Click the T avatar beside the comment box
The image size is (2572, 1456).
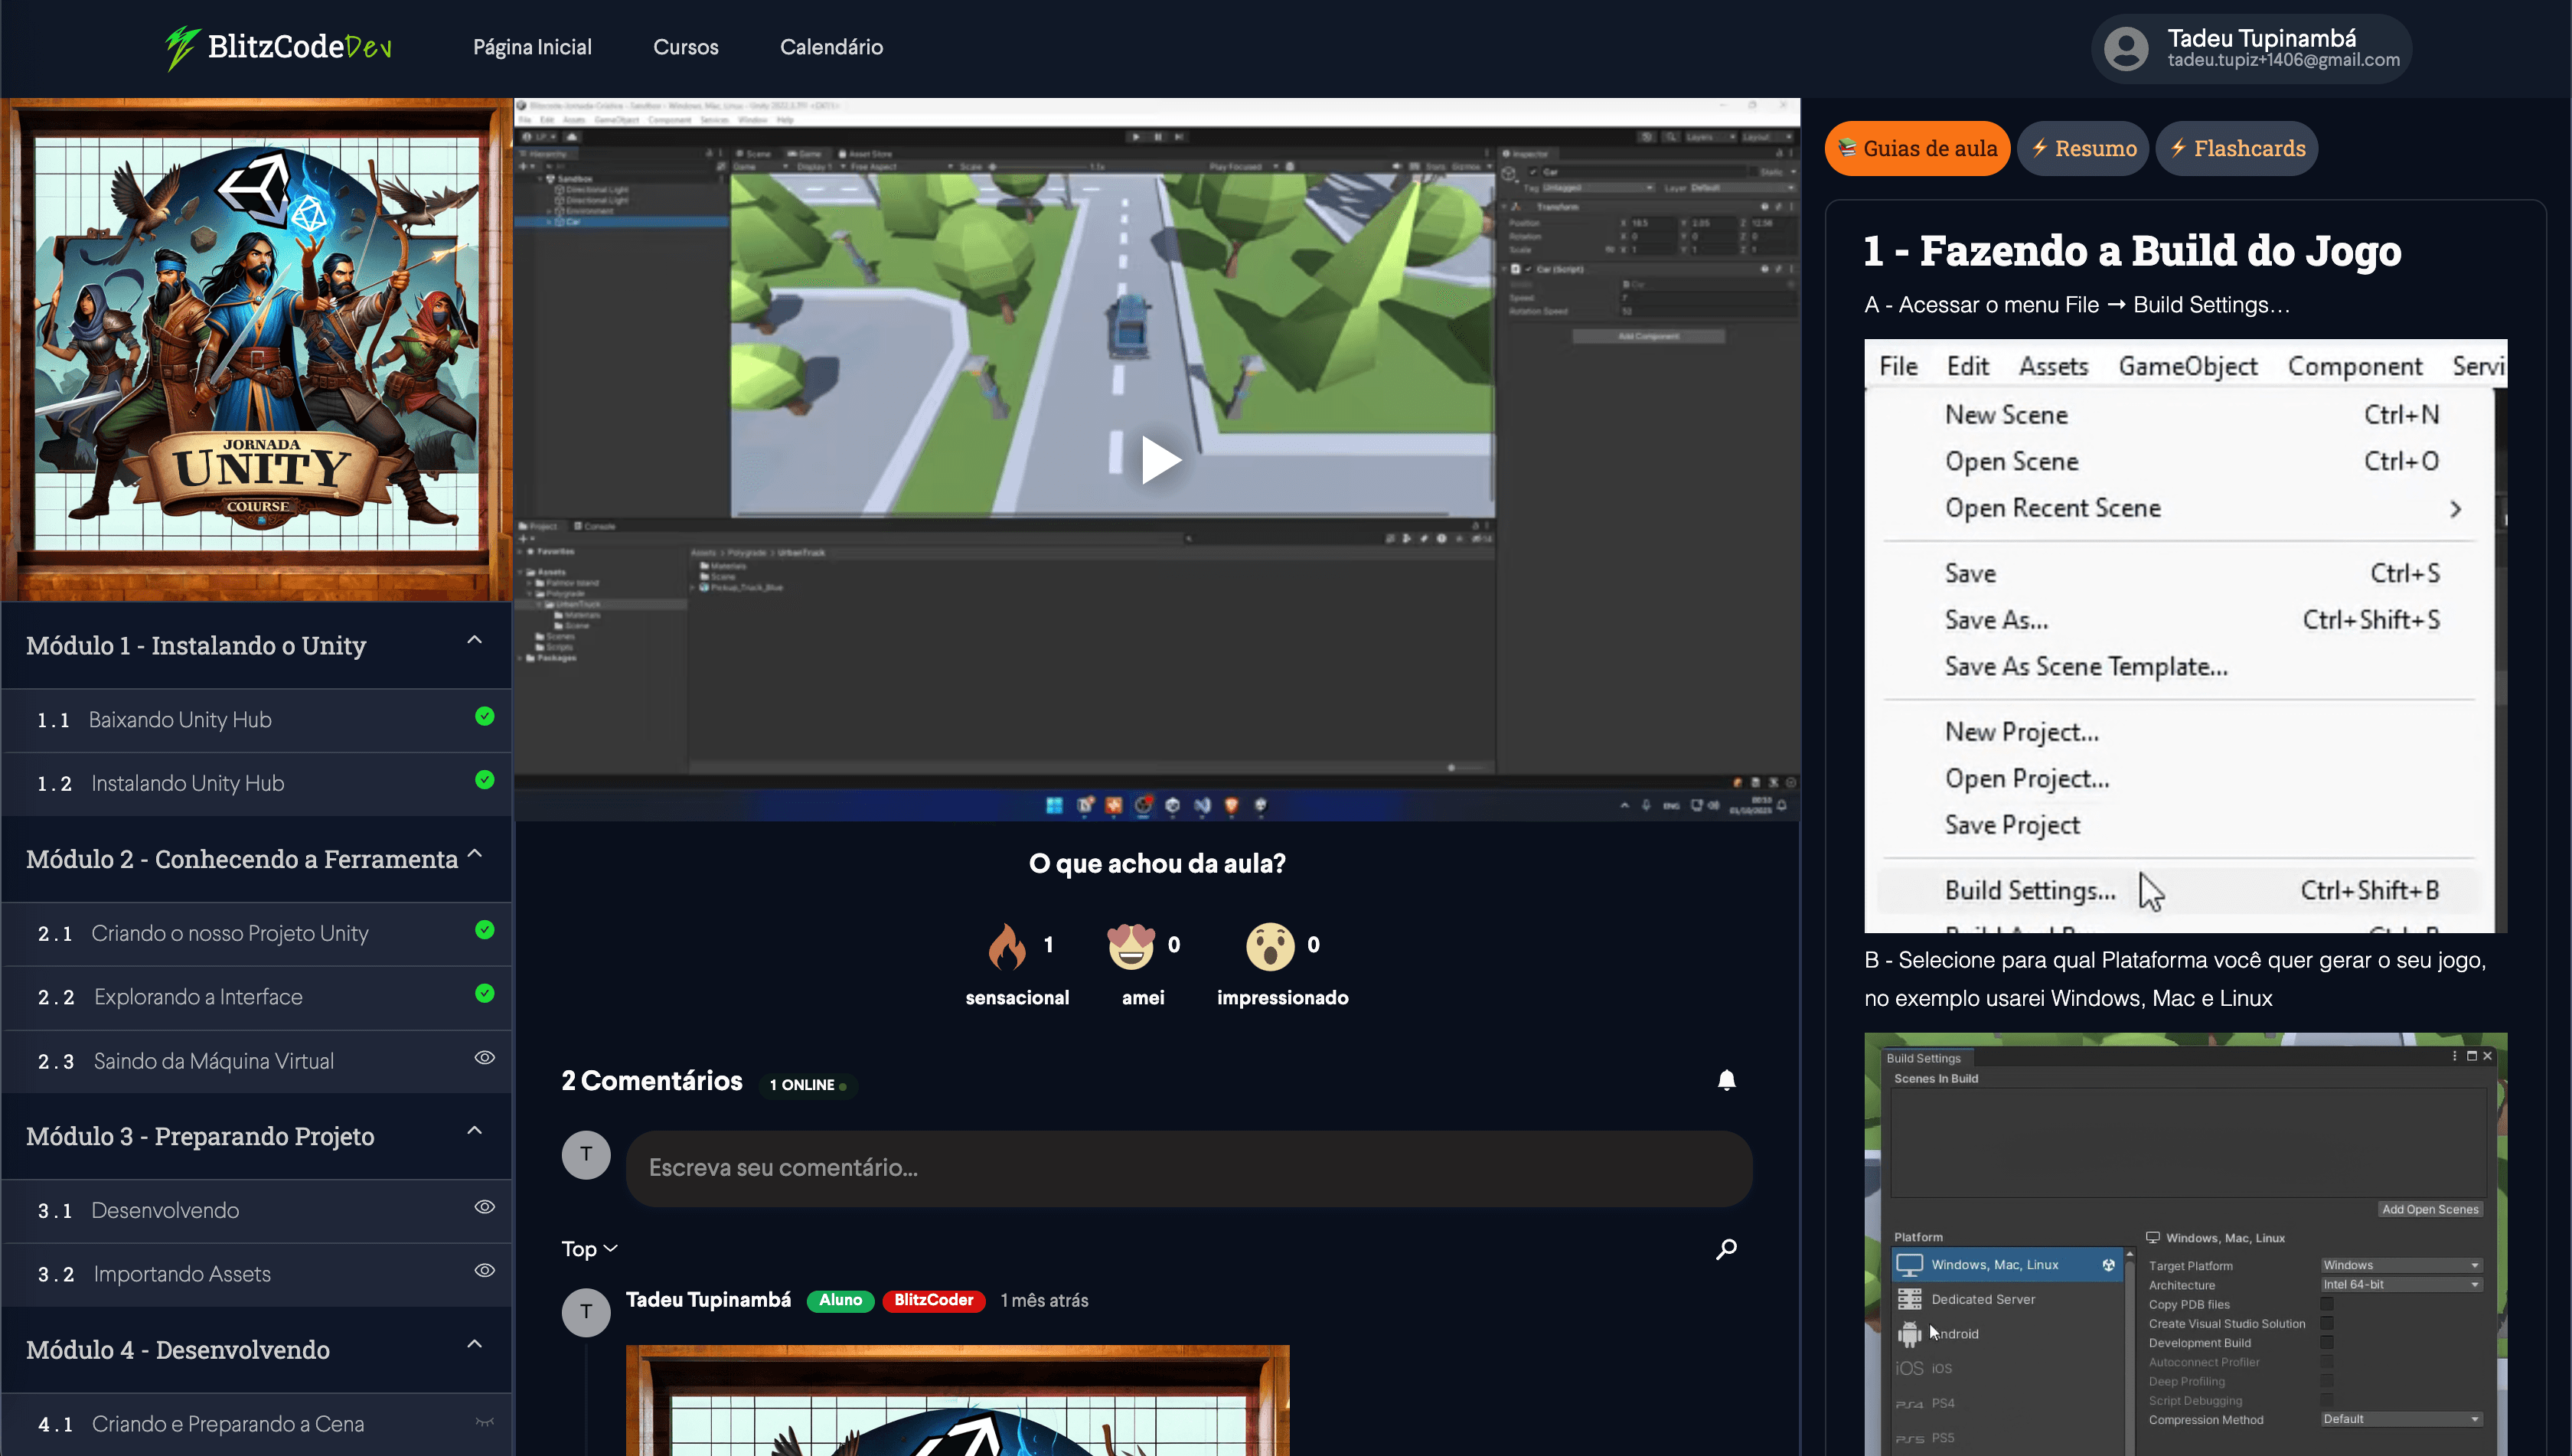[x=586, y=1155]
